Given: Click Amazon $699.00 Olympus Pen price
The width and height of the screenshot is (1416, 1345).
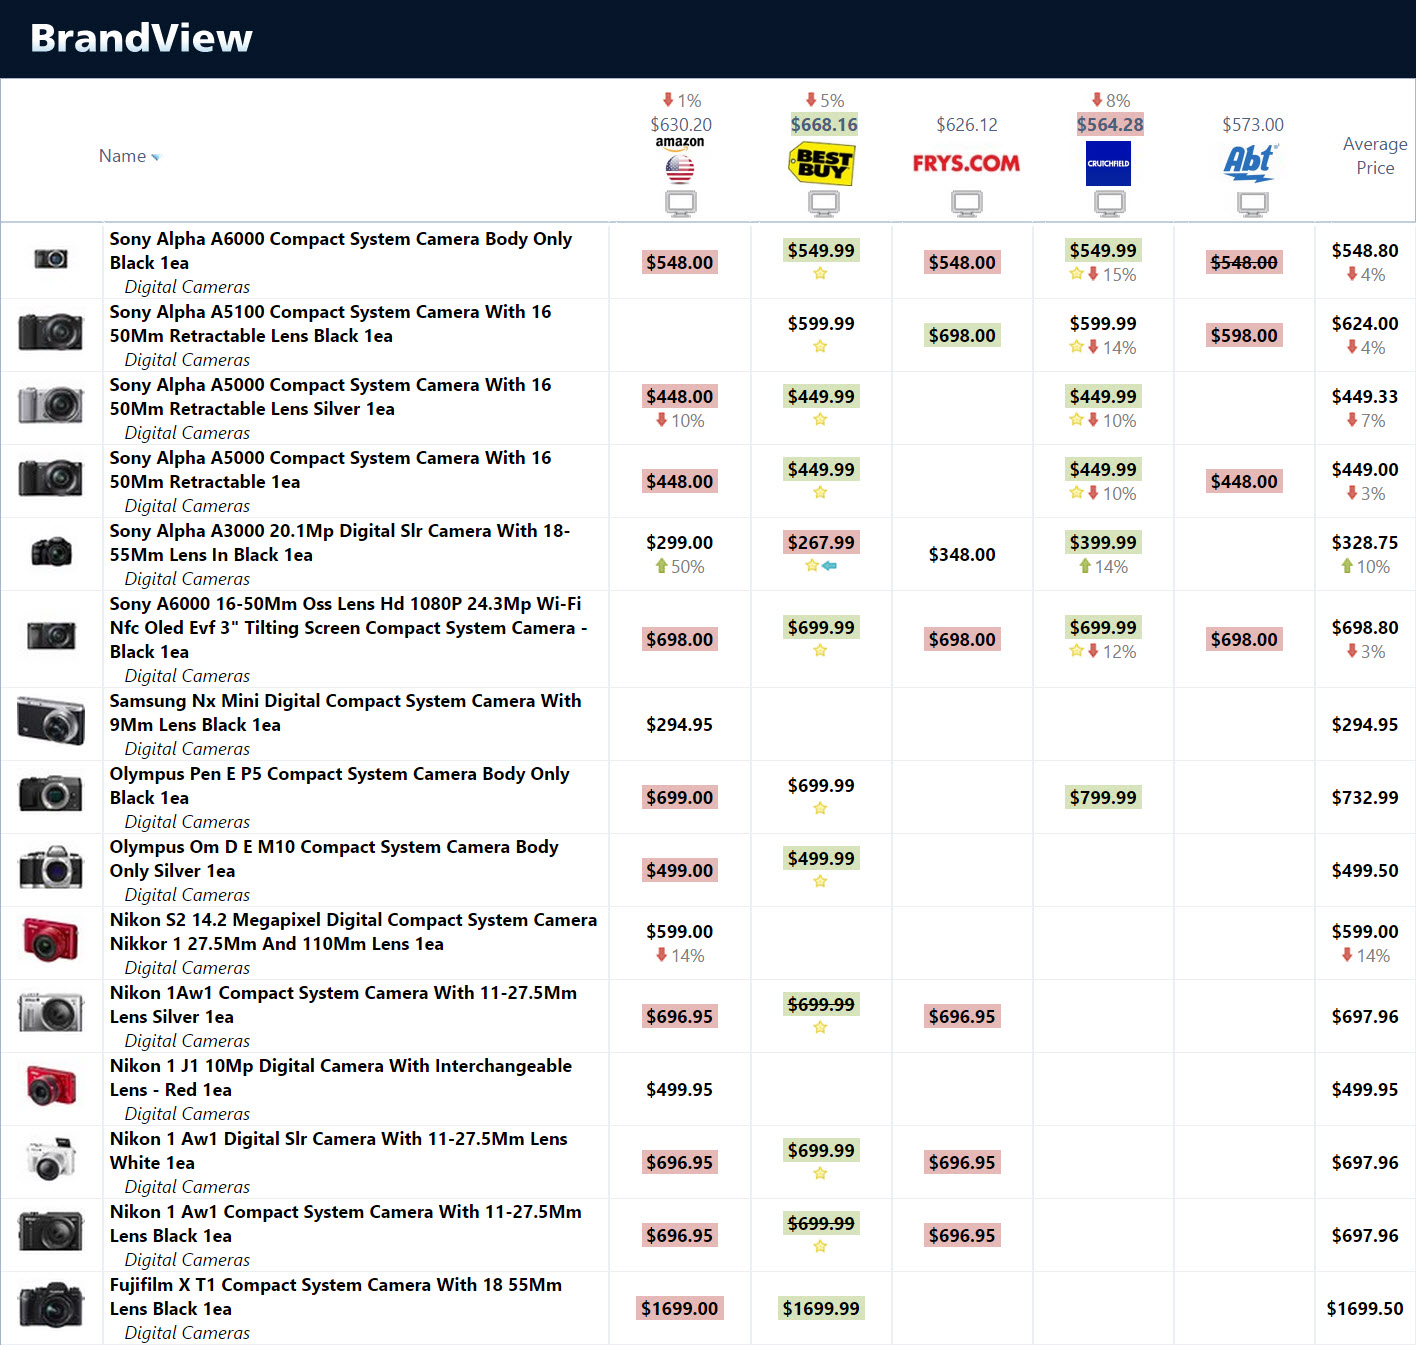Looking at the screenshot, I should (679, 797).
